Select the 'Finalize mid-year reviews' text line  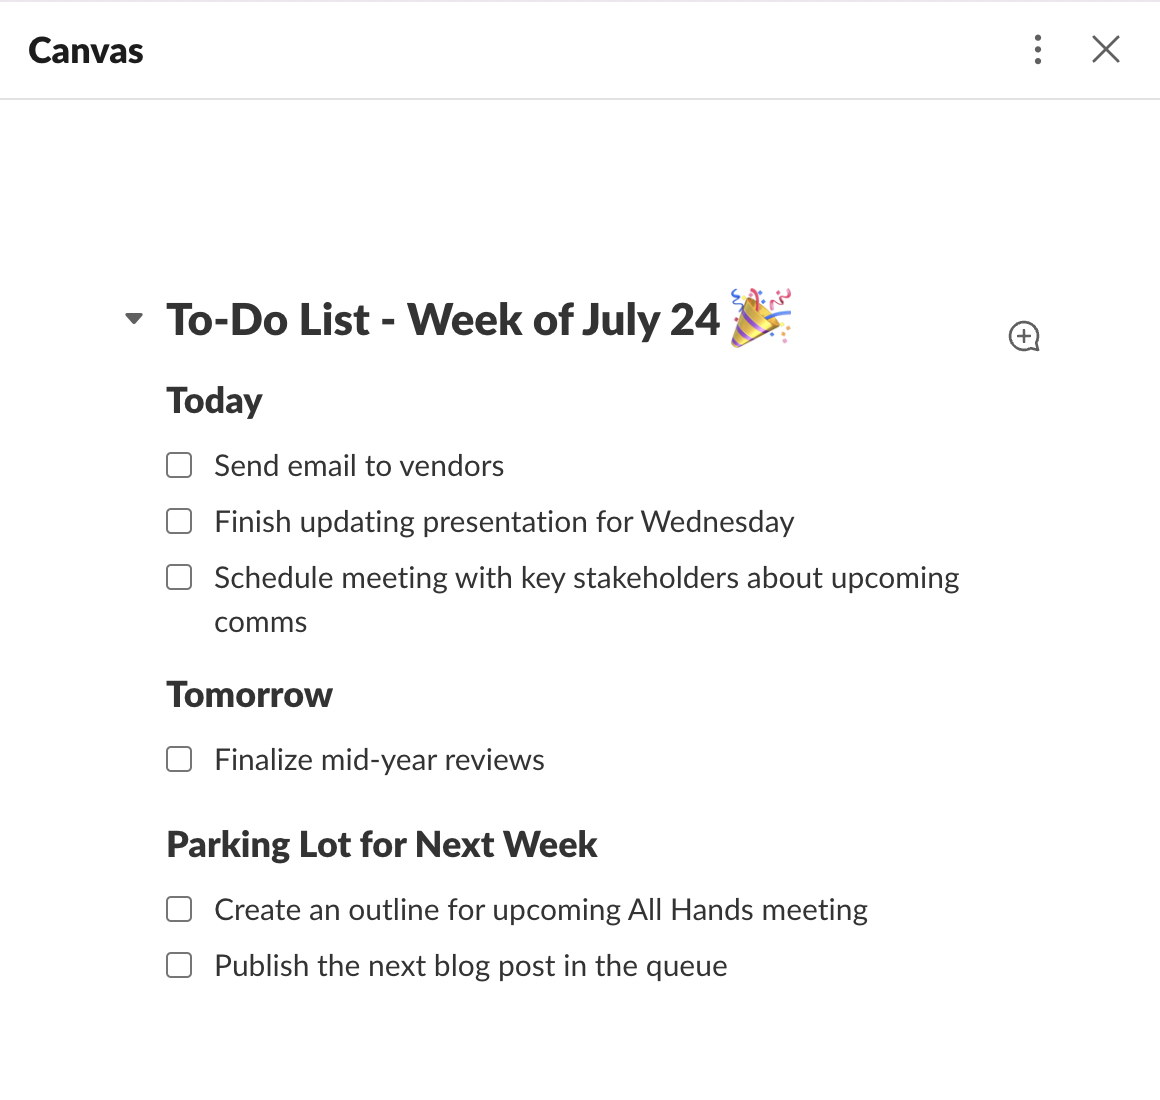[x=378, y=759]
